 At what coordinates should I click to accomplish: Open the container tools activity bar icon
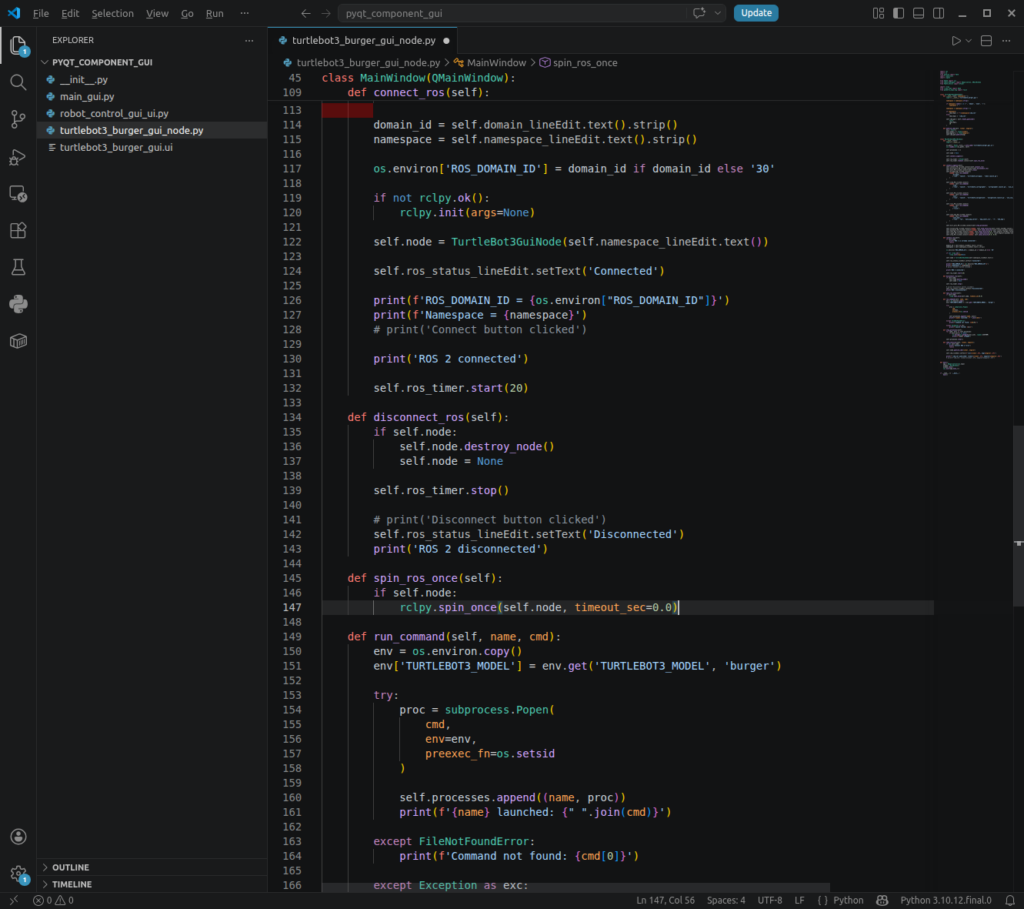18,341
